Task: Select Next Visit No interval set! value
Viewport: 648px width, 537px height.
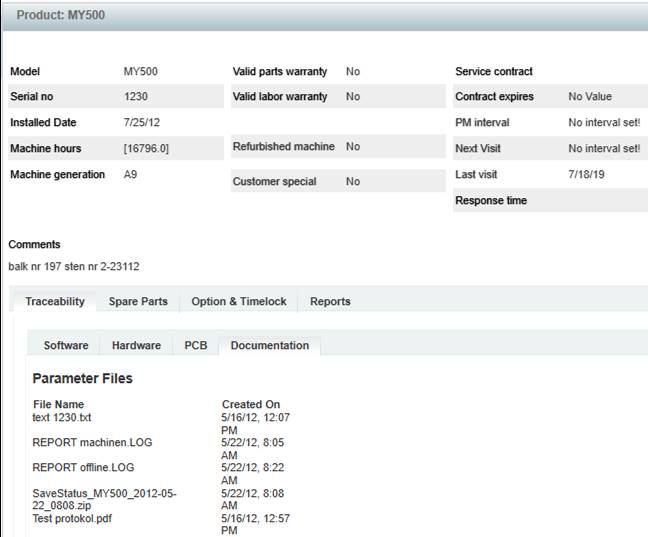Action: coord(604,148)
